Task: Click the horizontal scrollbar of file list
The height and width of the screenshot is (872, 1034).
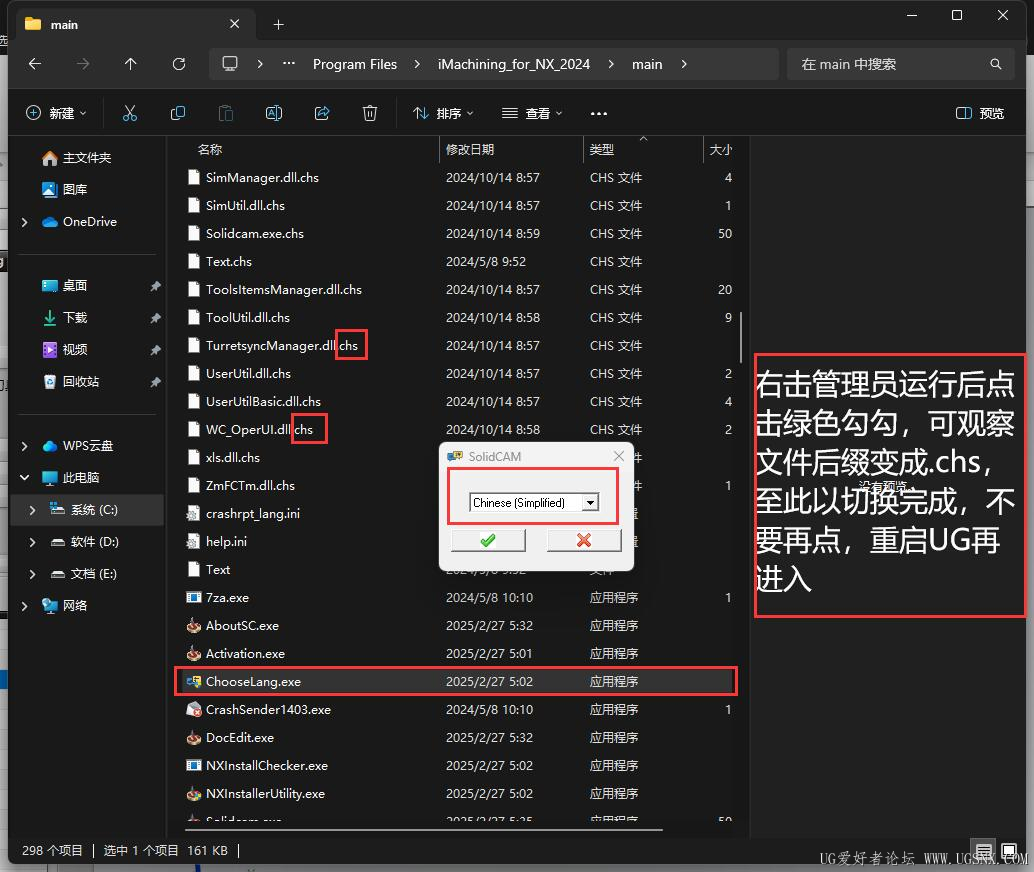Action: coord(425,830)
